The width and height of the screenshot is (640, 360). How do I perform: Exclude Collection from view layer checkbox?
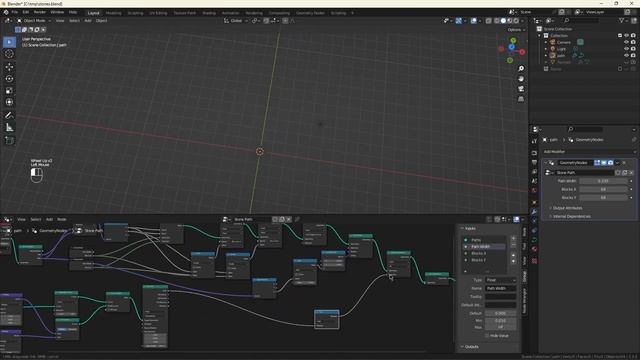tap(620, 36)
